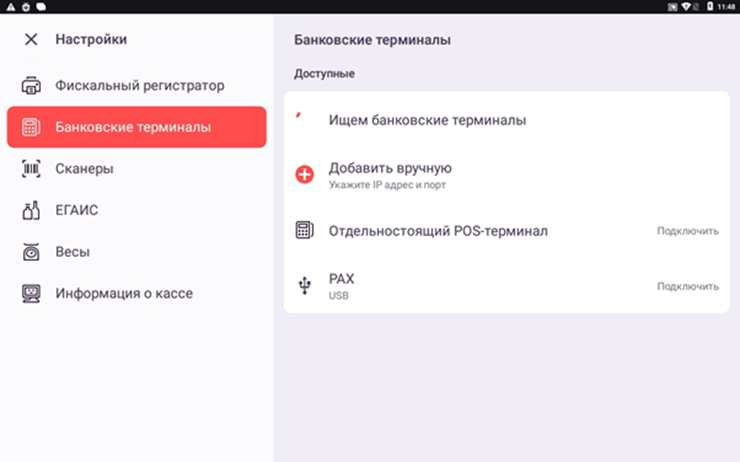Click the printer icon for Фискальный регистратор
Viewport: 740px width, 462px height.
pyautogui.click(x=31, y=85)
